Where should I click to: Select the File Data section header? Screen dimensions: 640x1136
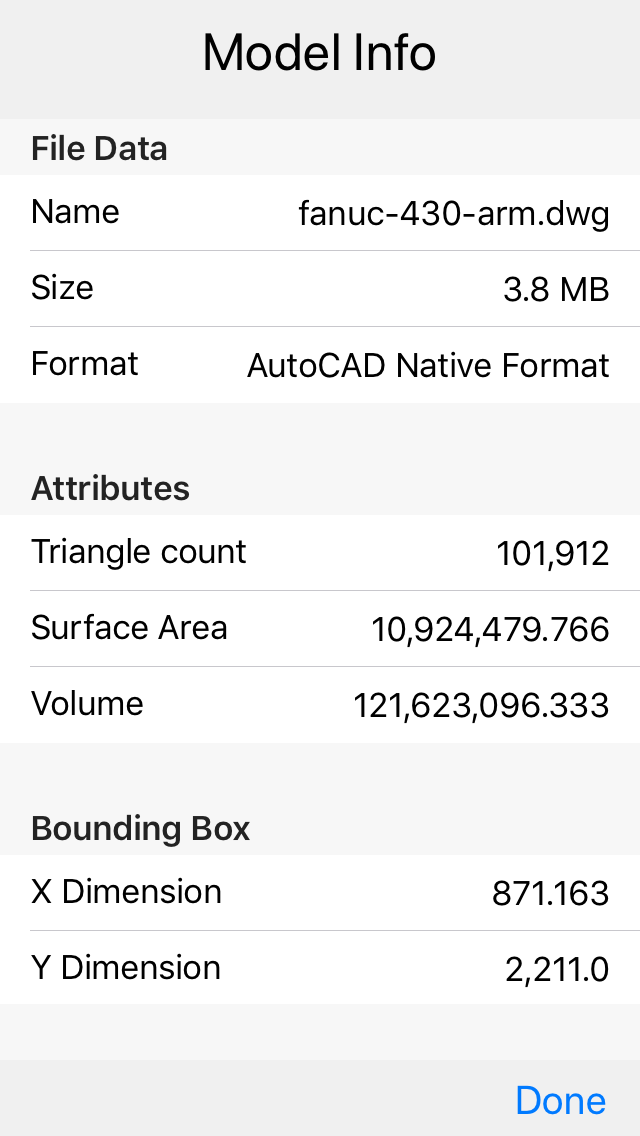(x=99, y=148)
